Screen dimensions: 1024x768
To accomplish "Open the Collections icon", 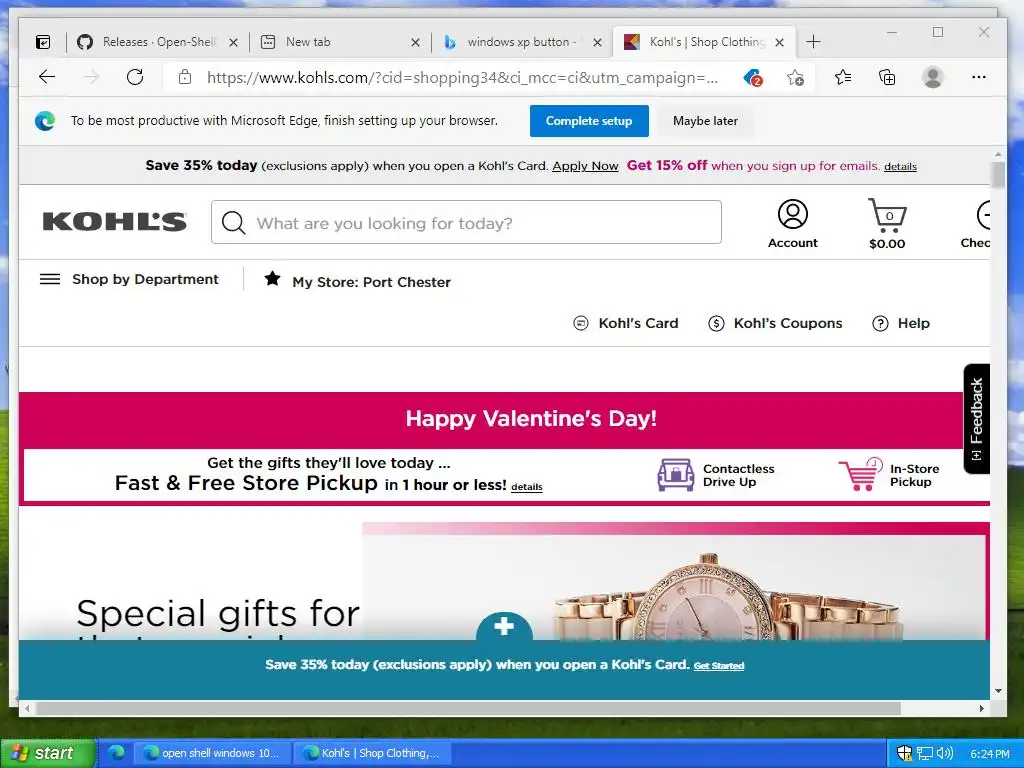I will (887, 78).
